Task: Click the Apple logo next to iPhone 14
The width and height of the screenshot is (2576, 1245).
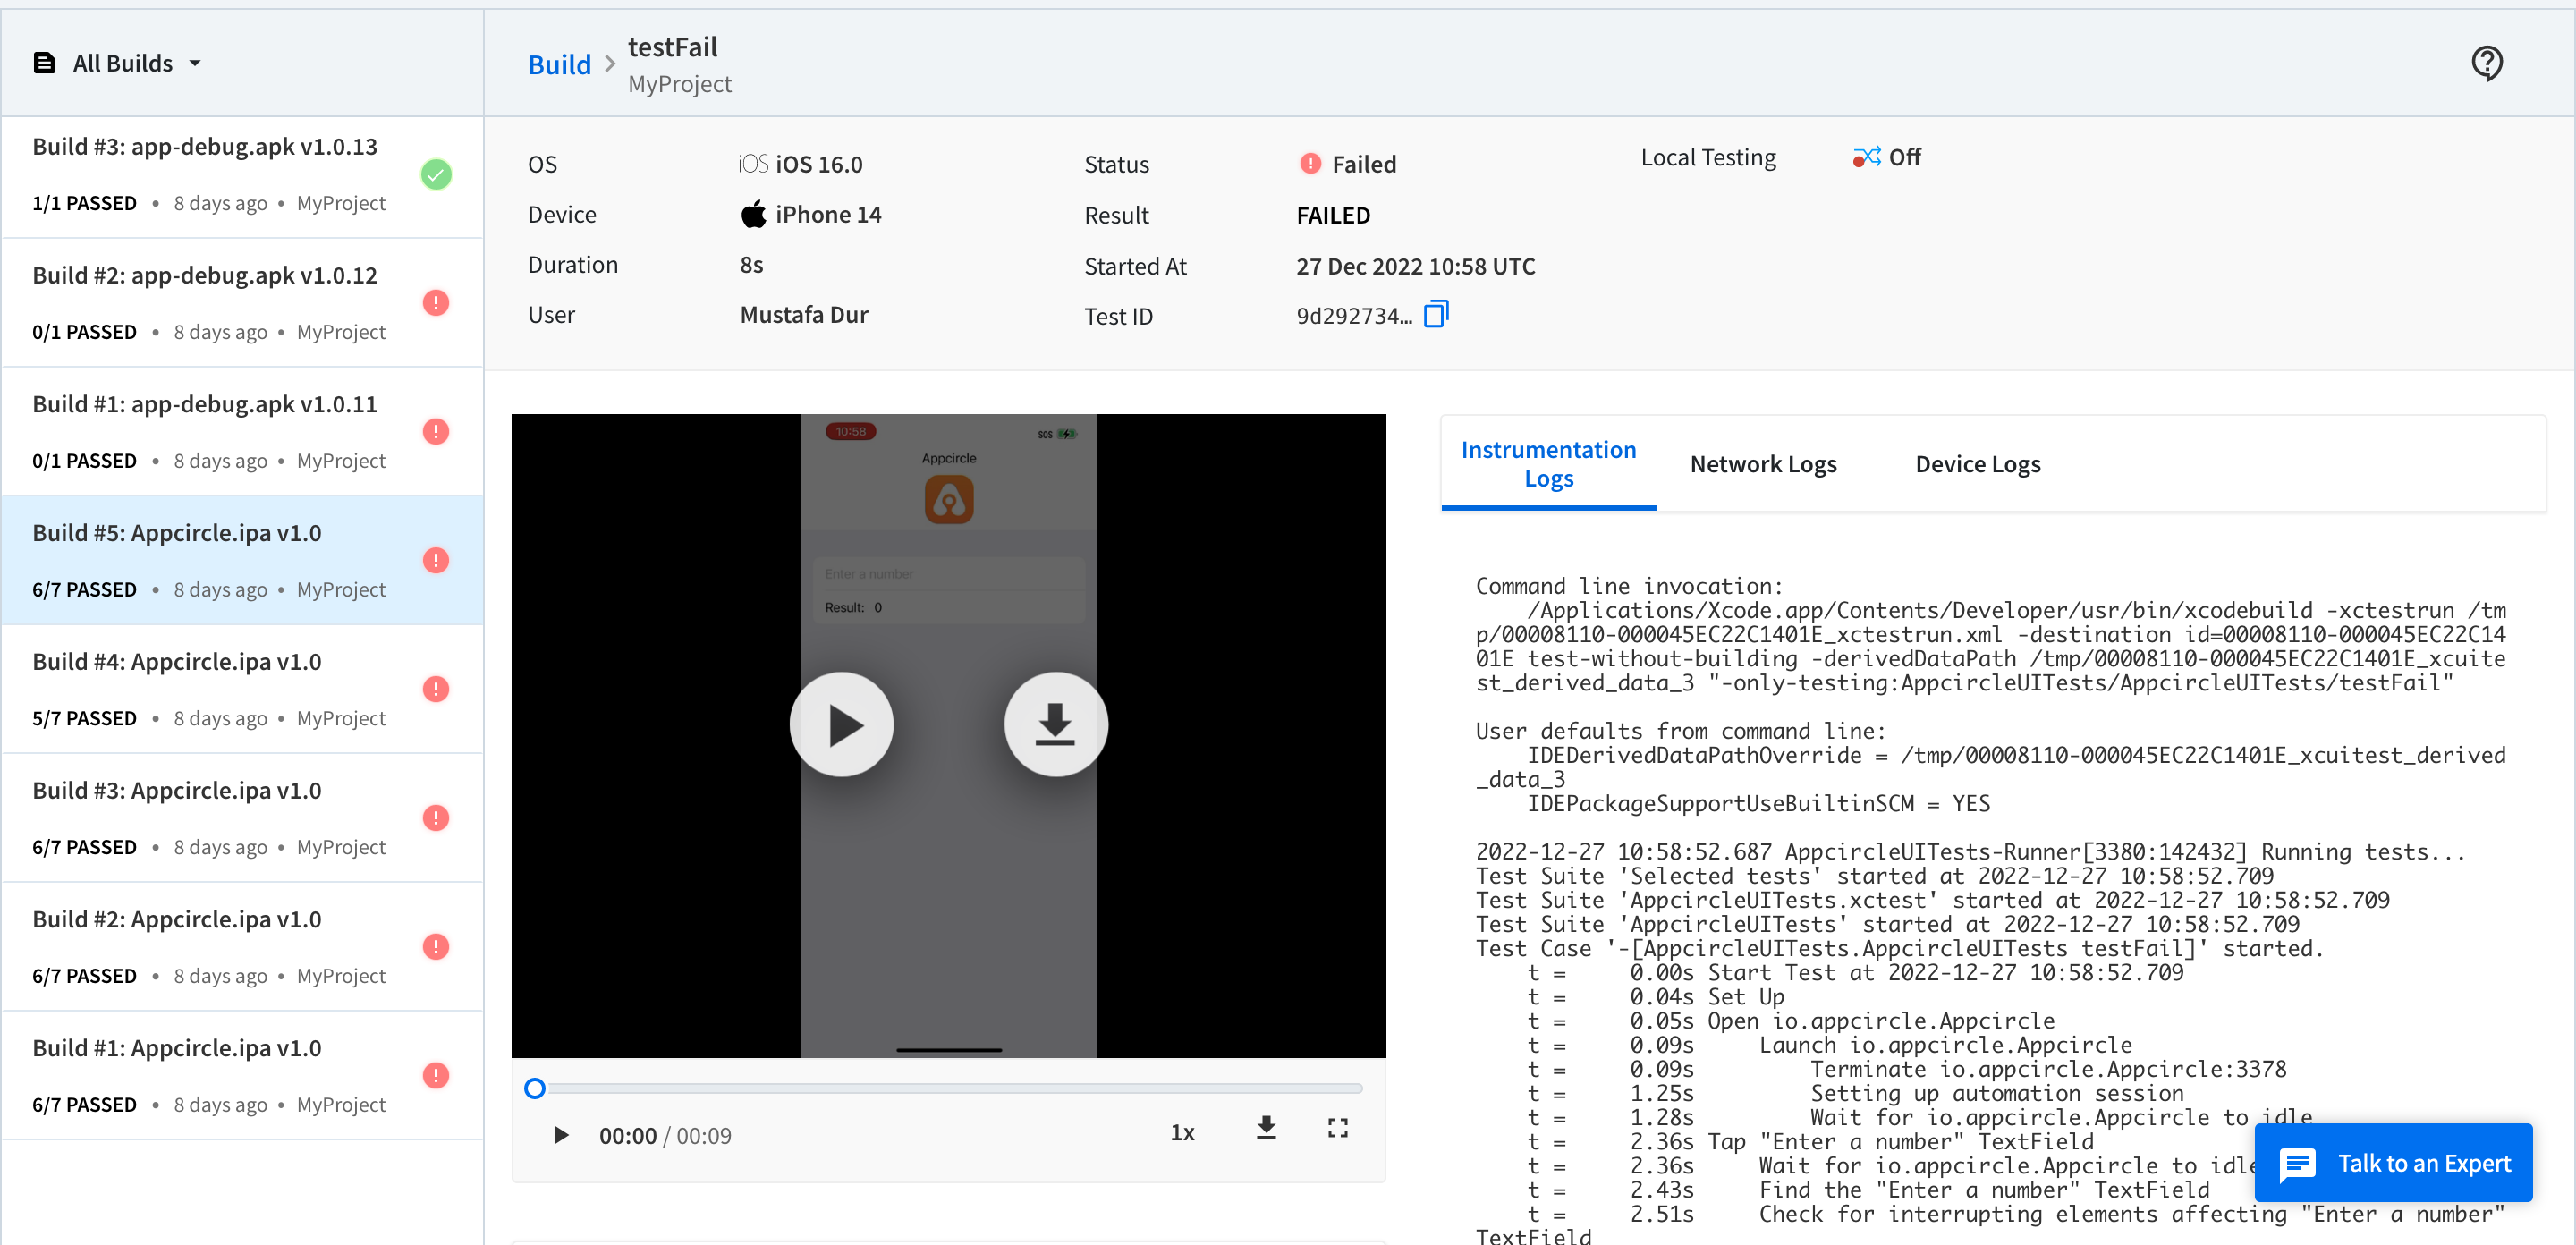Action: point(753,214)
